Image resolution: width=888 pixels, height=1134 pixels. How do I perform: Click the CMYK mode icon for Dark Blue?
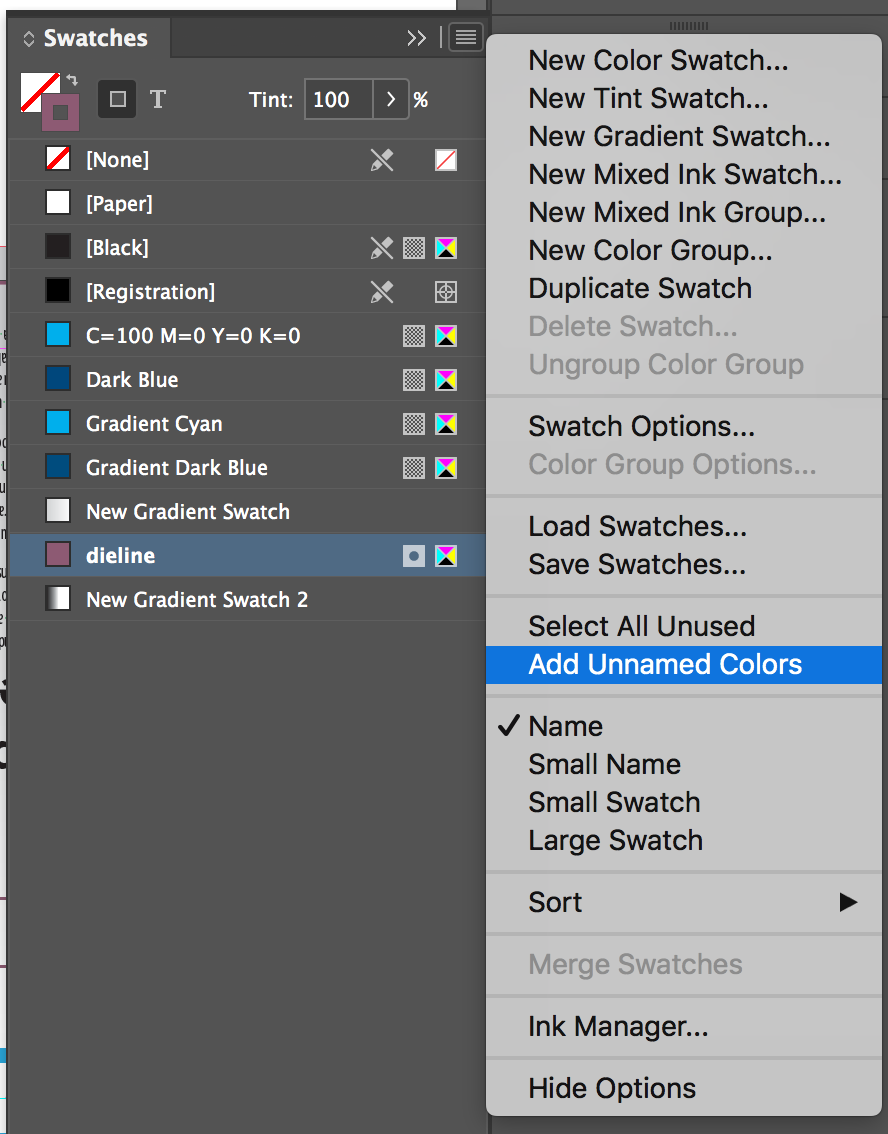446,380
